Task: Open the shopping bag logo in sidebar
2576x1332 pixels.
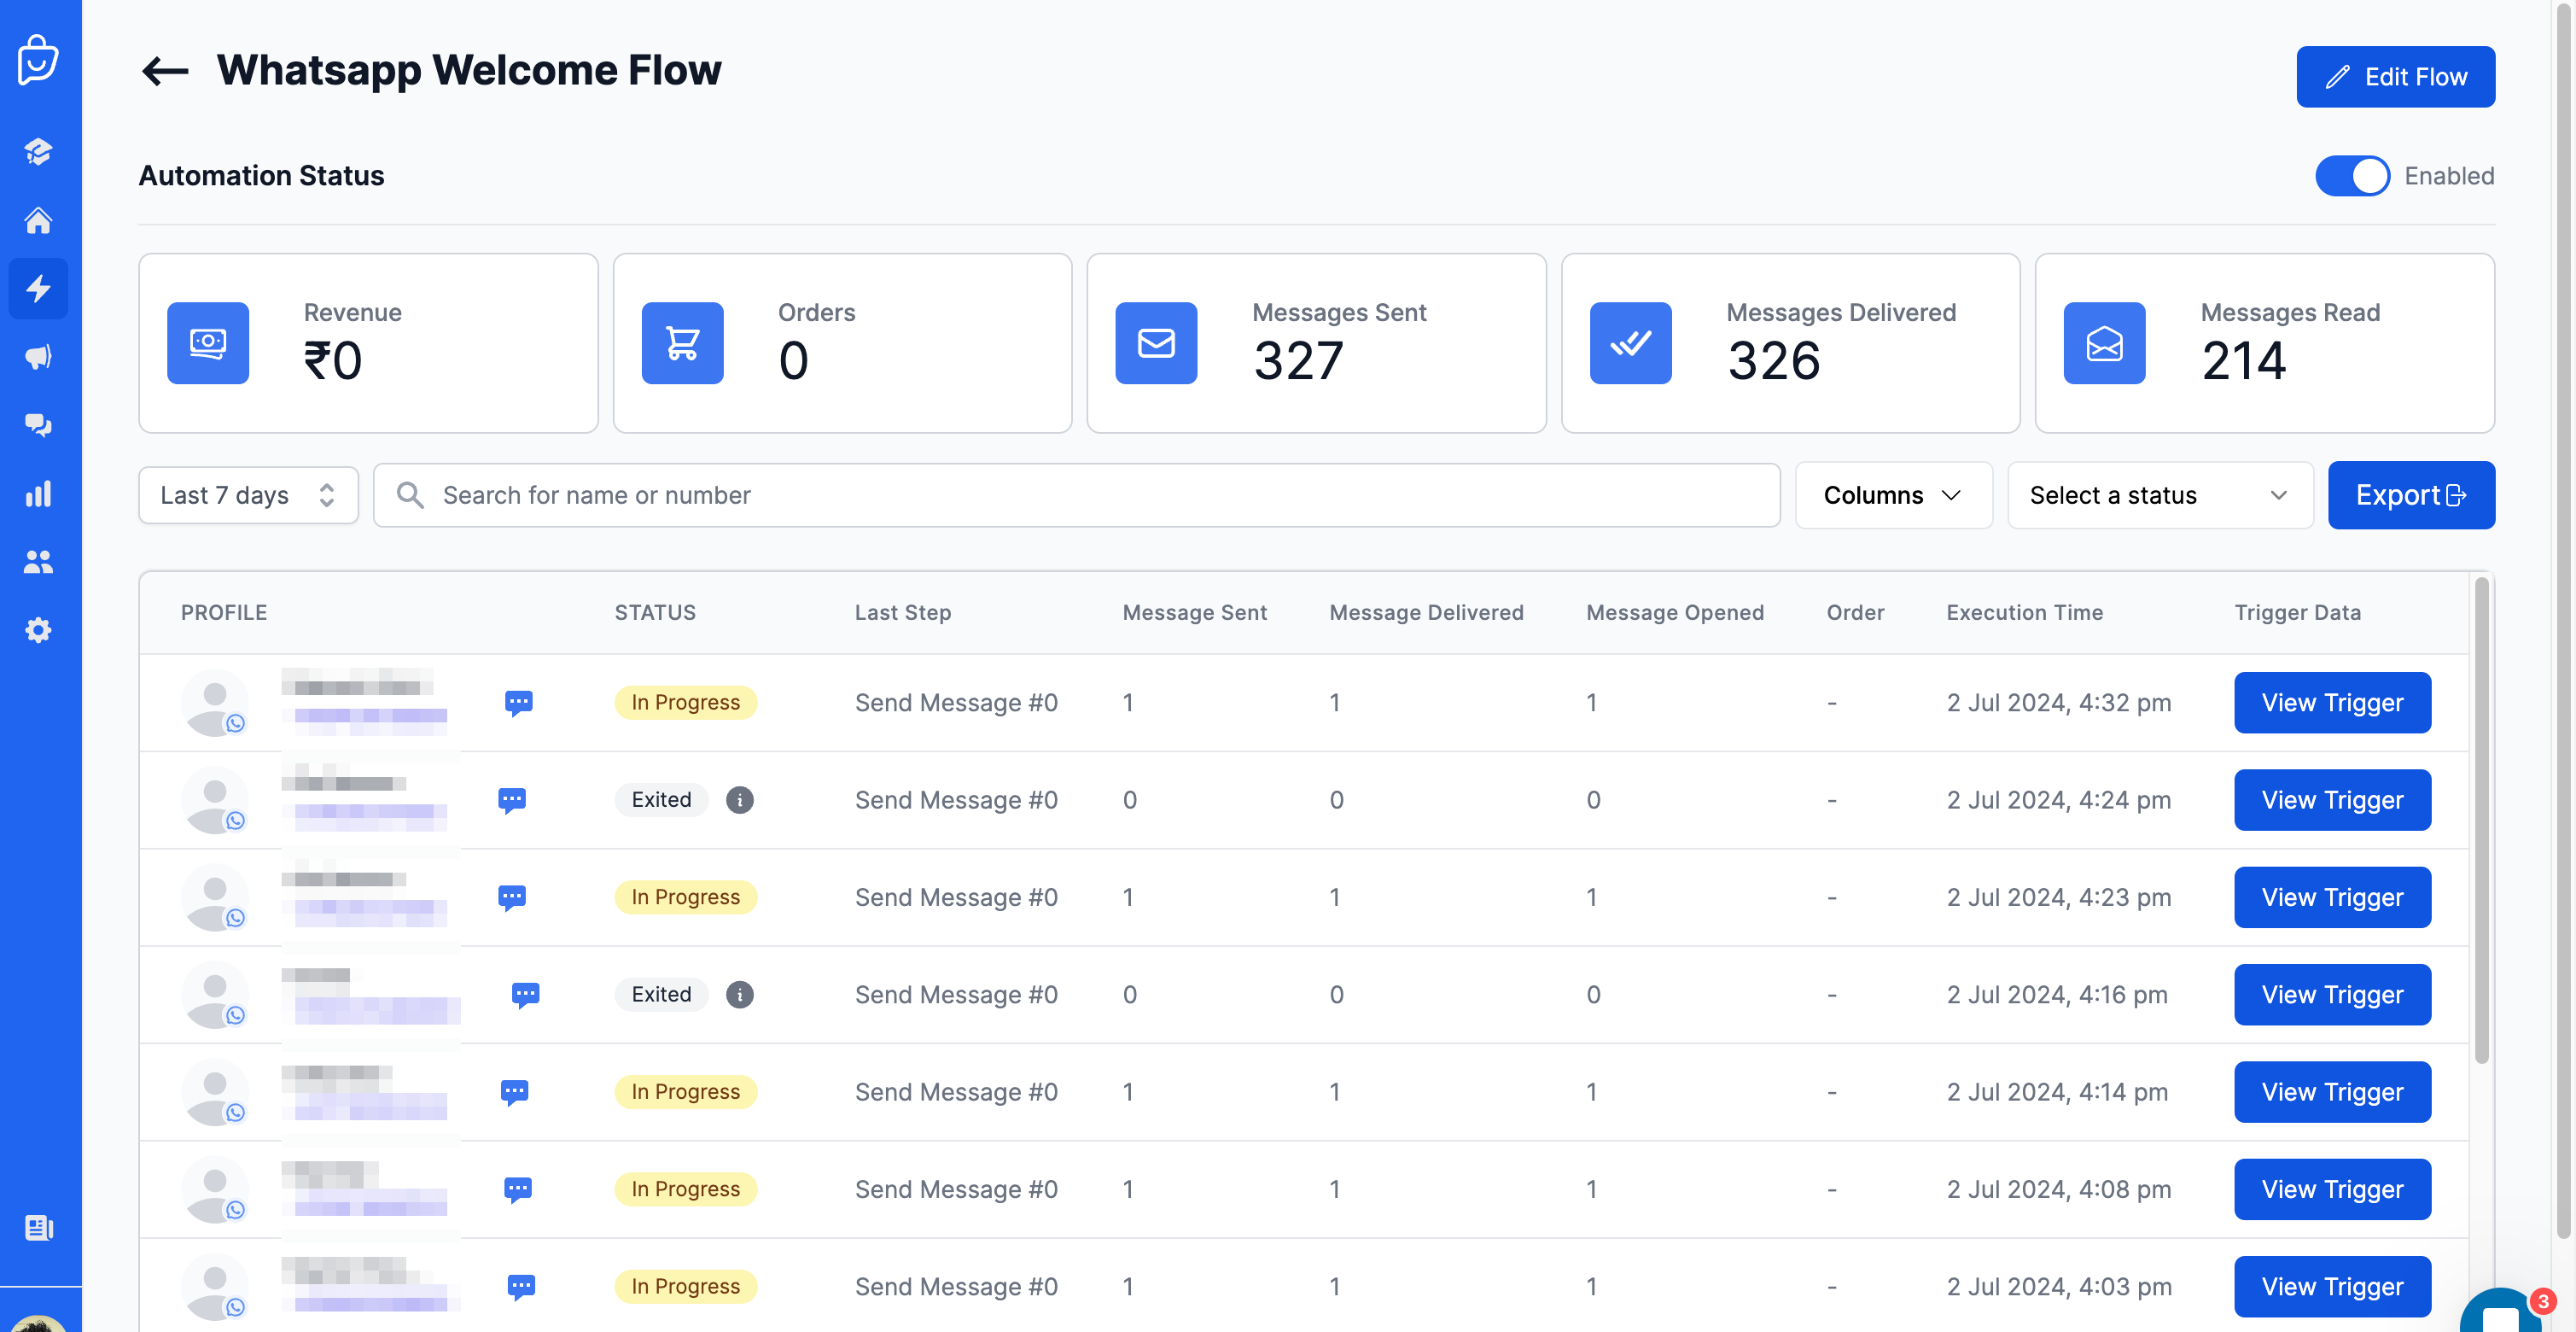Action: tap(38, 60)
